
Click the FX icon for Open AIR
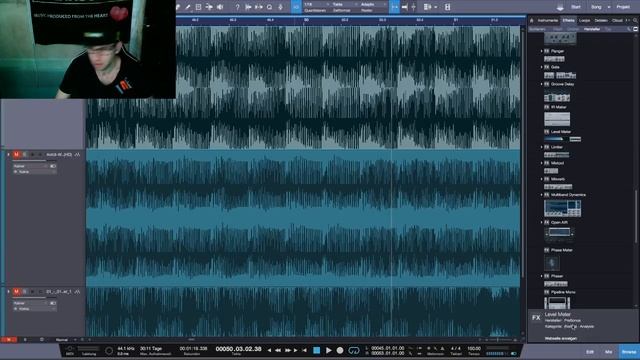coord(547,223)
